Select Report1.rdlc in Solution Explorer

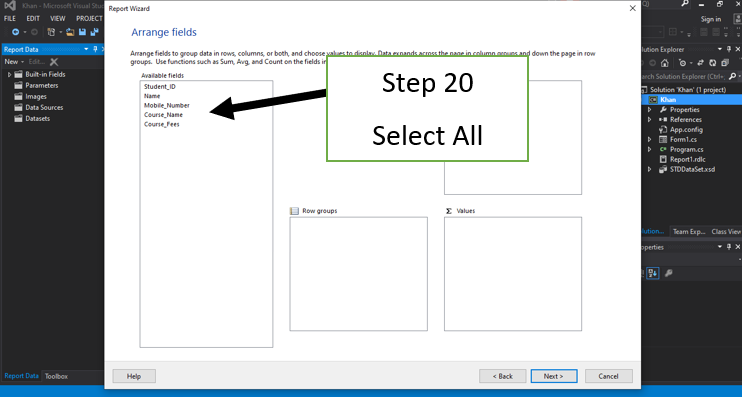(x=682, y=159)
